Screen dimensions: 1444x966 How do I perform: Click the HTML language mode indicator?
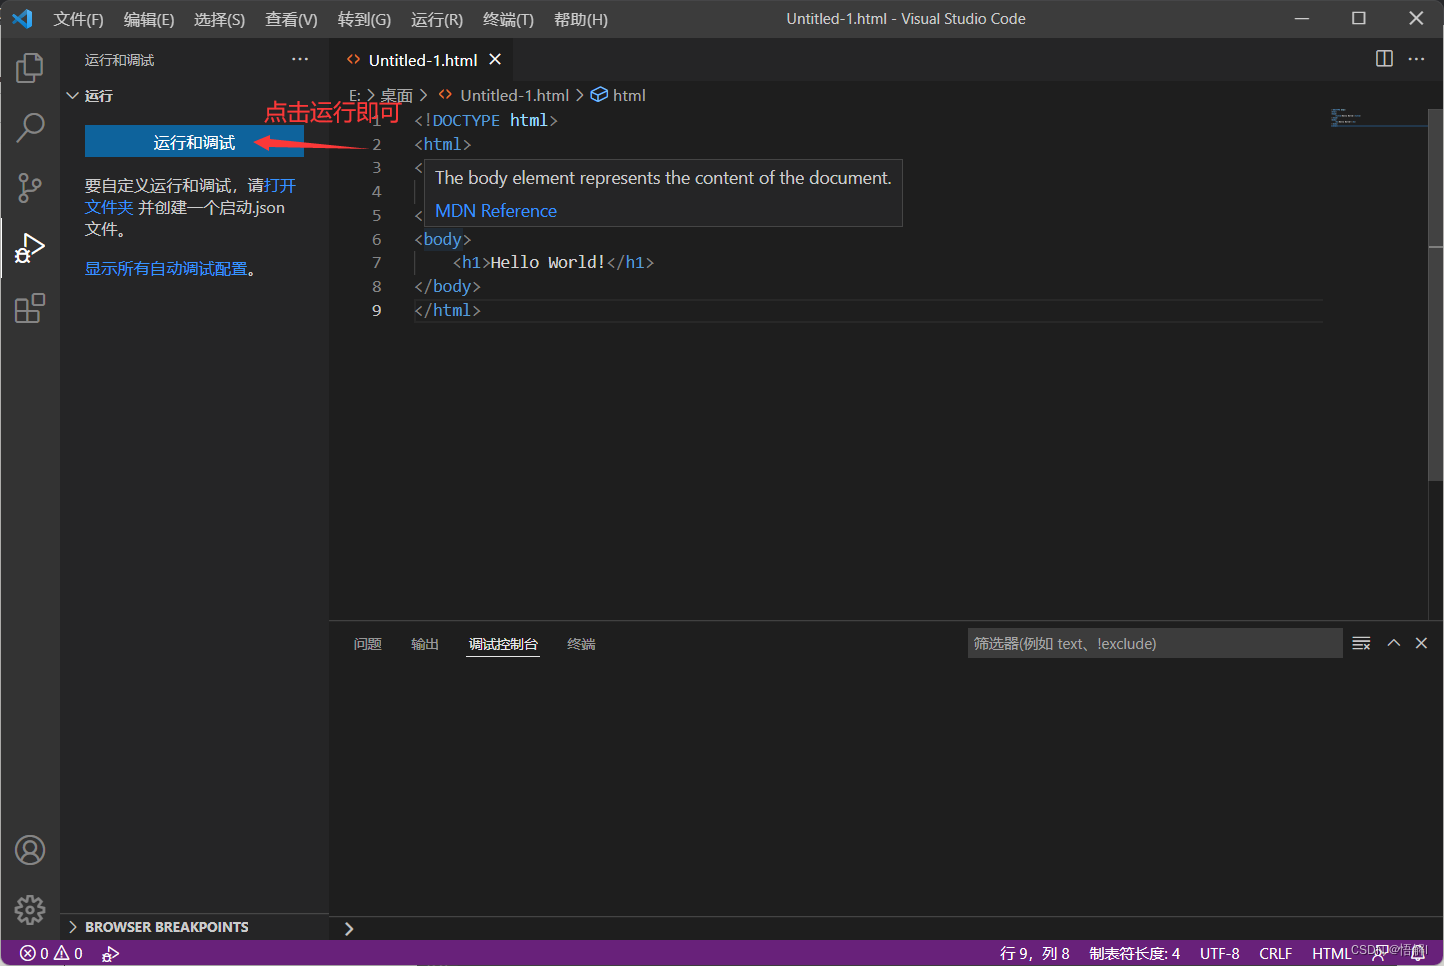1331,953
